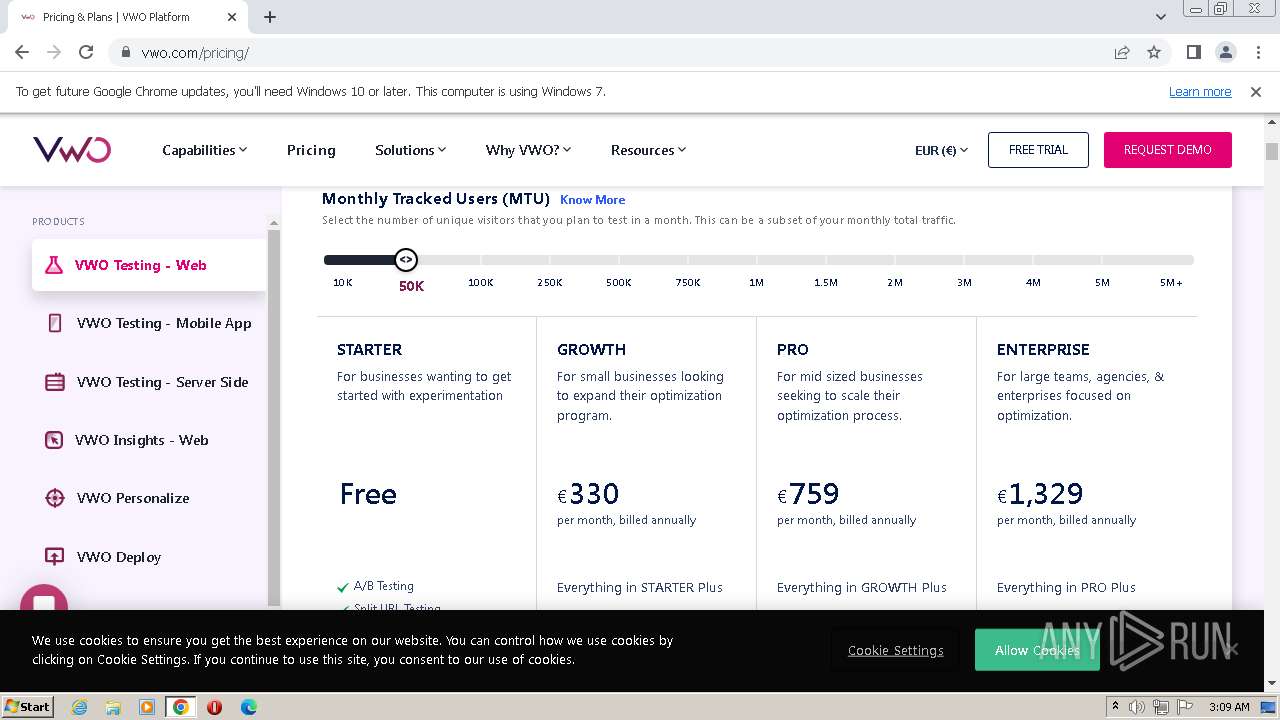The height and width of the screenshot is (720, 1280).
Task: Click the Mobile App phone icon
Action: (x=55, y=323)
